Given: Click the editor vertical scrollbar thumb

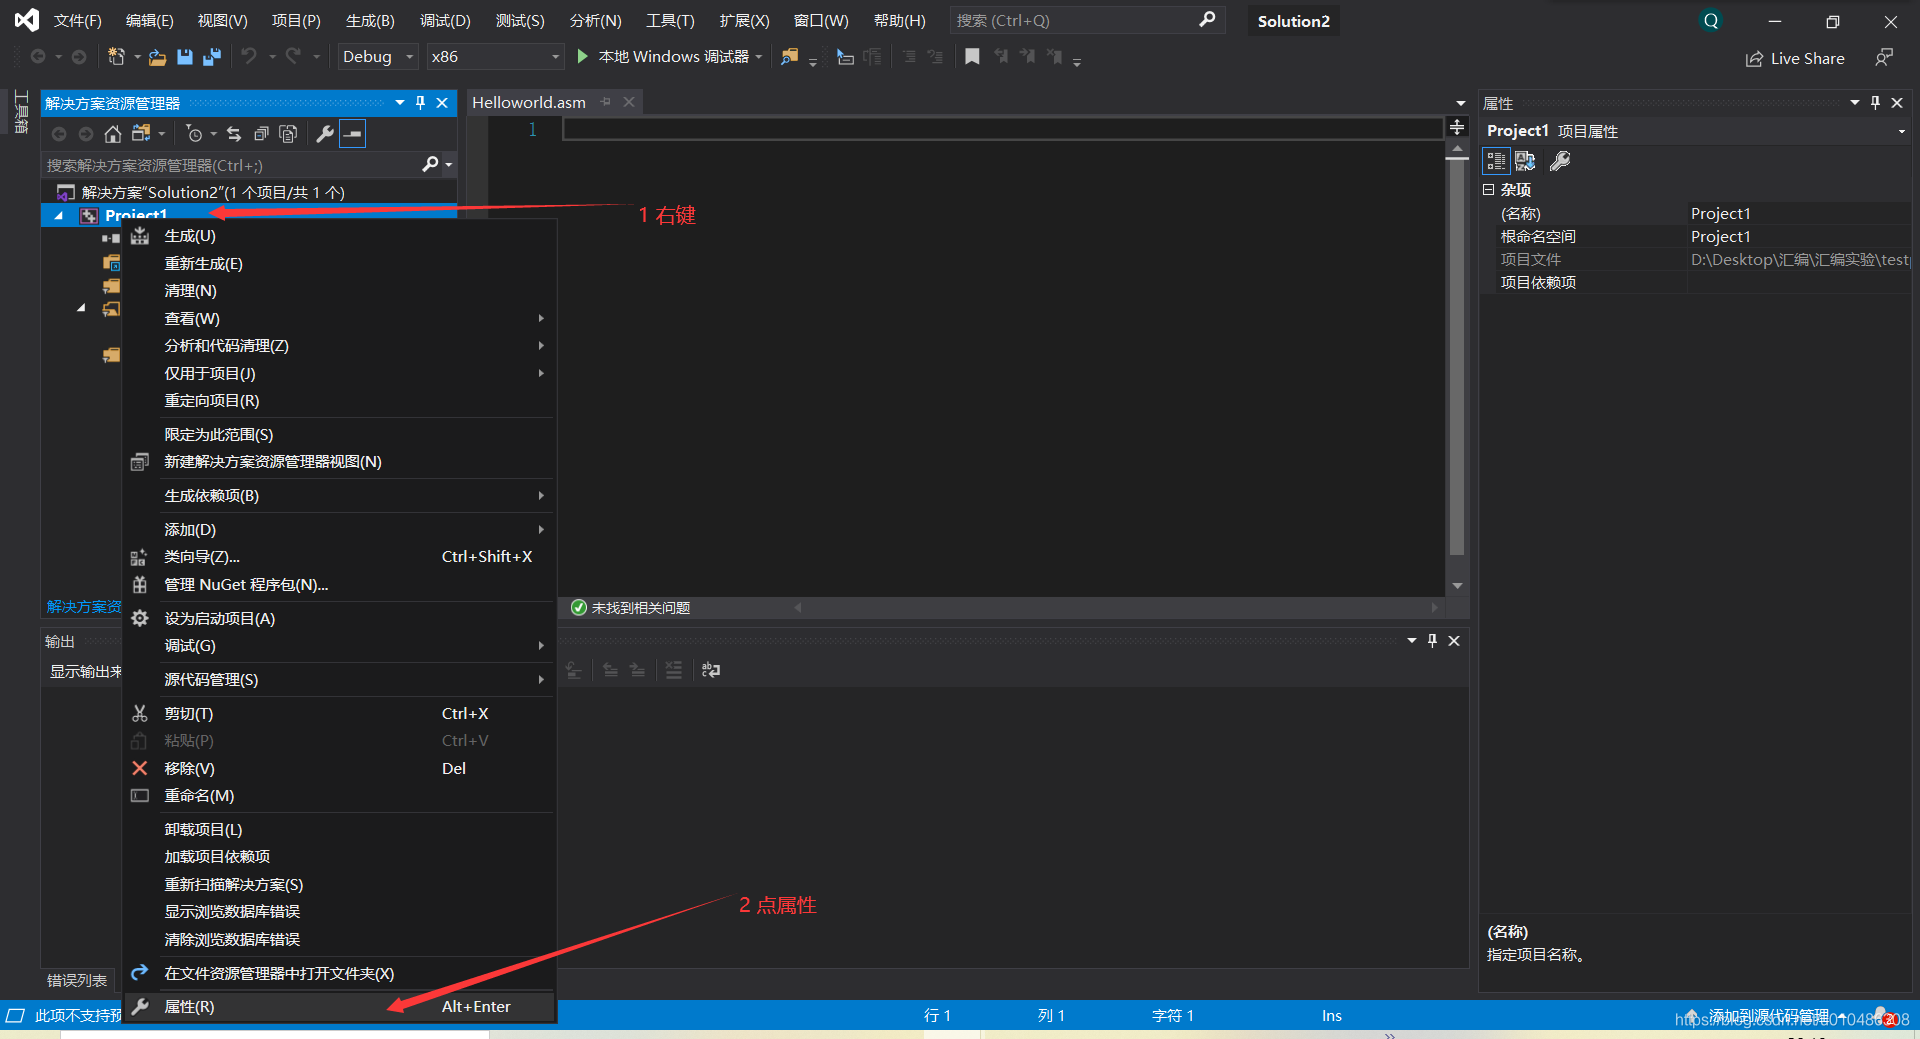Looking at the screenshot, I should 1457,356.
